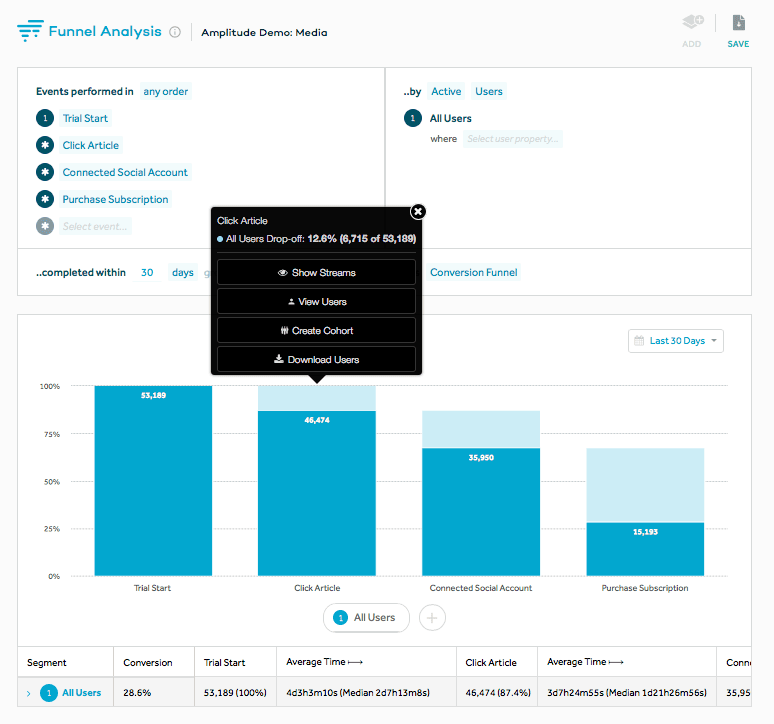774x724 pixels.
Task: Click the Add to dashboard icon
Action: click(691, 24)
